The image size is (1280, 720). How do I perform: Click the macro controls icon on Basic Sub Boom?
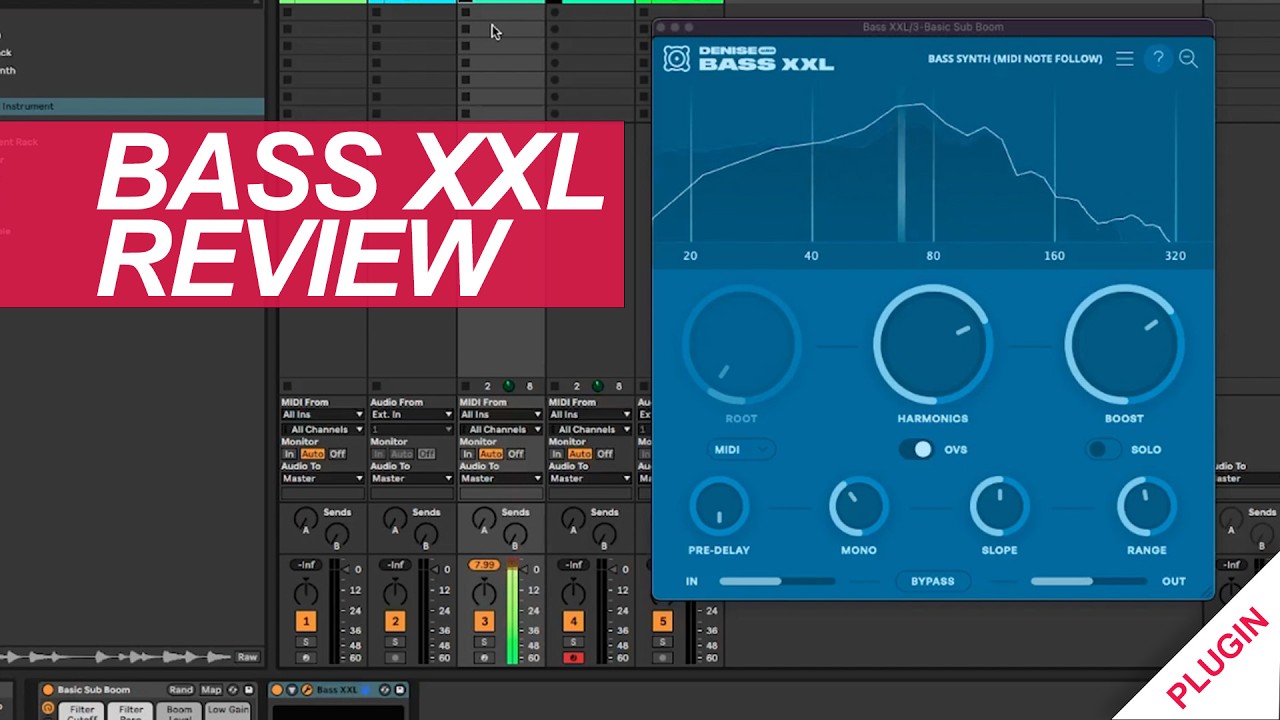pos(47,708)
